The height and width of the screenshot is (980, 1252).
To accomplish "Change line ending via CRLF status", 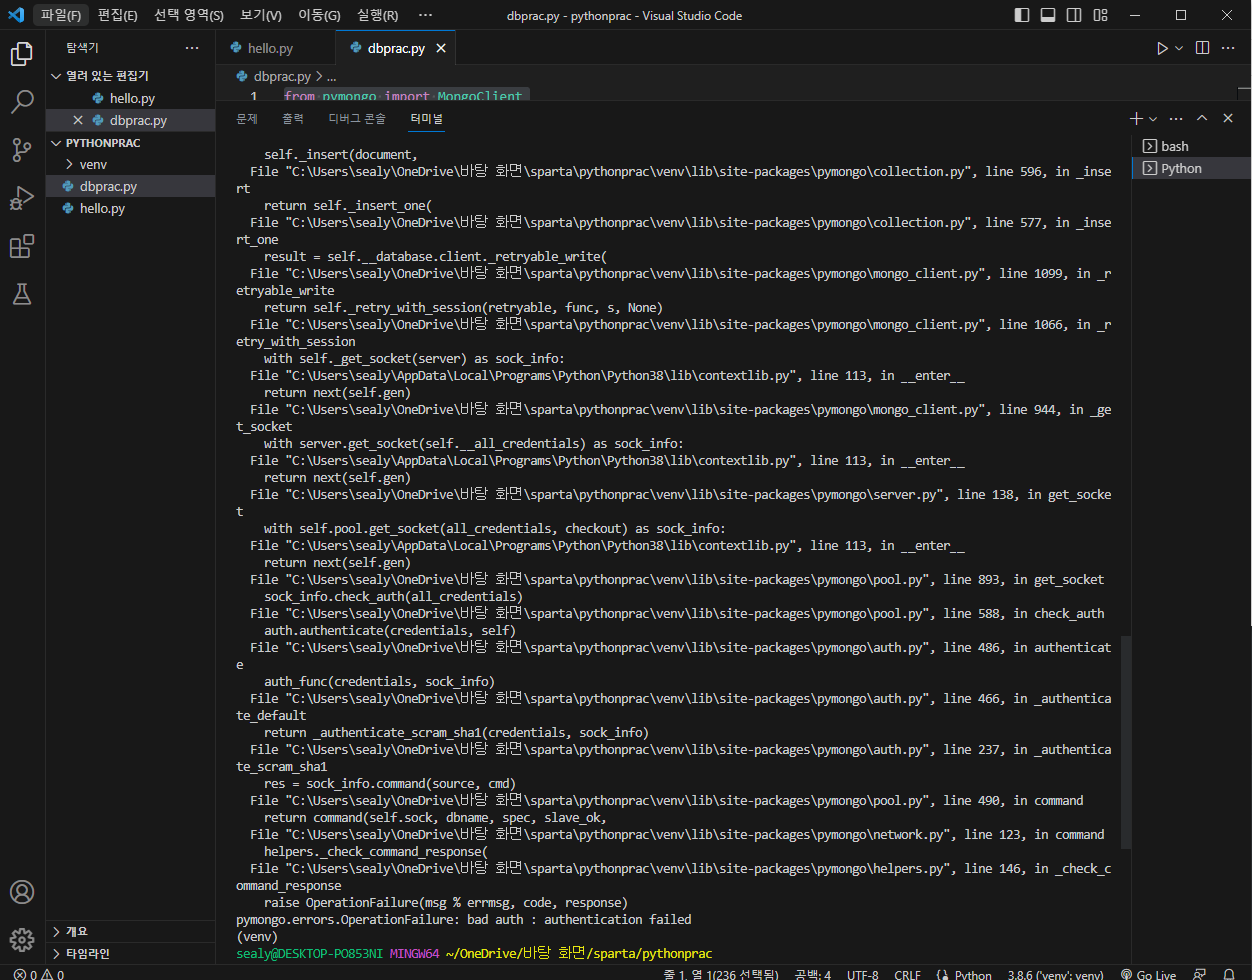I will [x=907, y=974].
